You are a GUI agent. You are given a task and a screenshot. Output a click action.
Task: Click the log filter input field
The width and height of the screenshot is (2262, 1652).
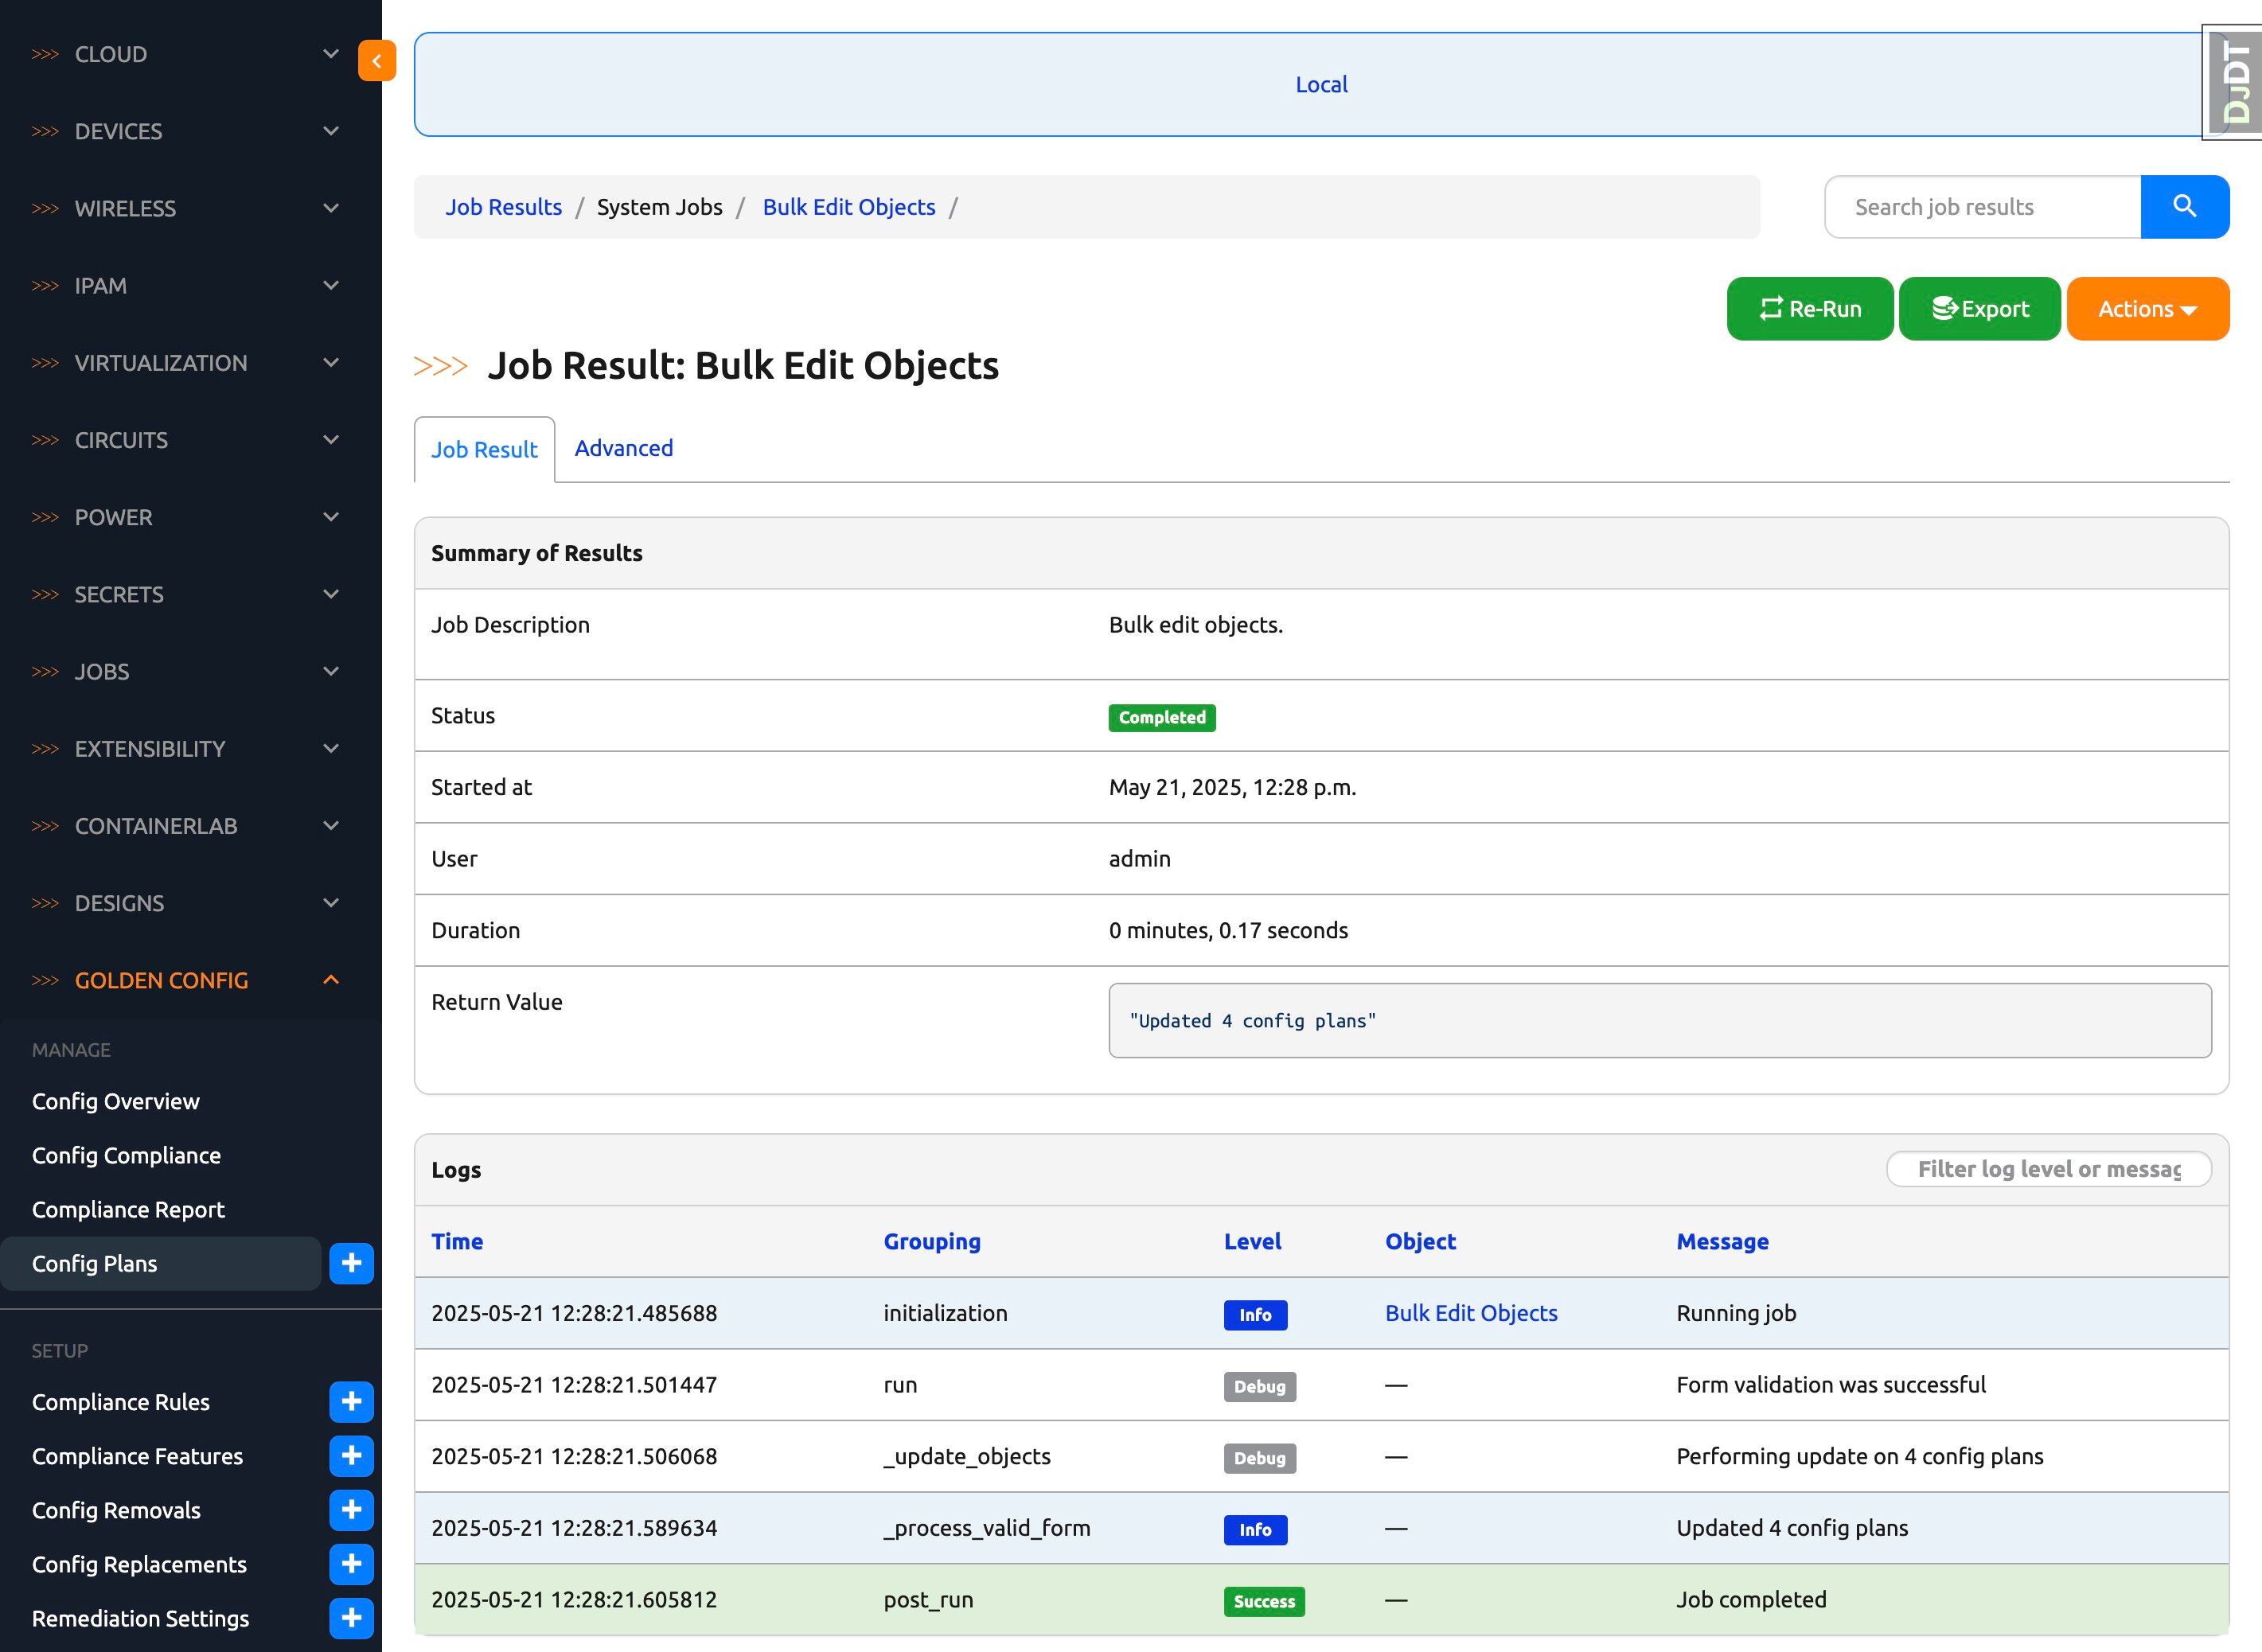tap(2047, 1169)
